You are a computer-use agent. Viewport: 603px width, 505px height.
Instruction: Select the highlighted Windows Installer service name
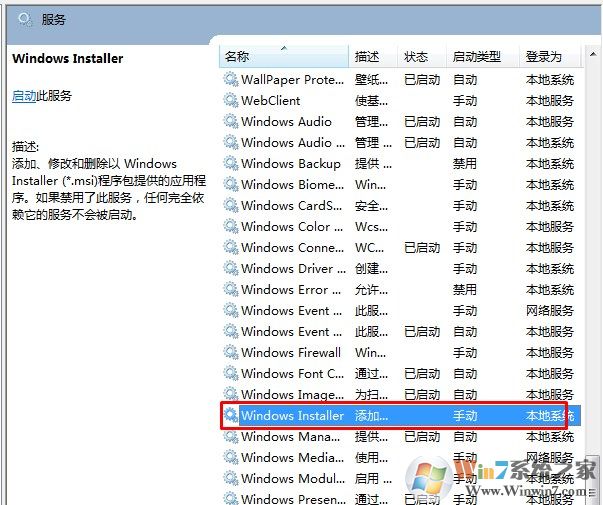click(x=292, y=415)
